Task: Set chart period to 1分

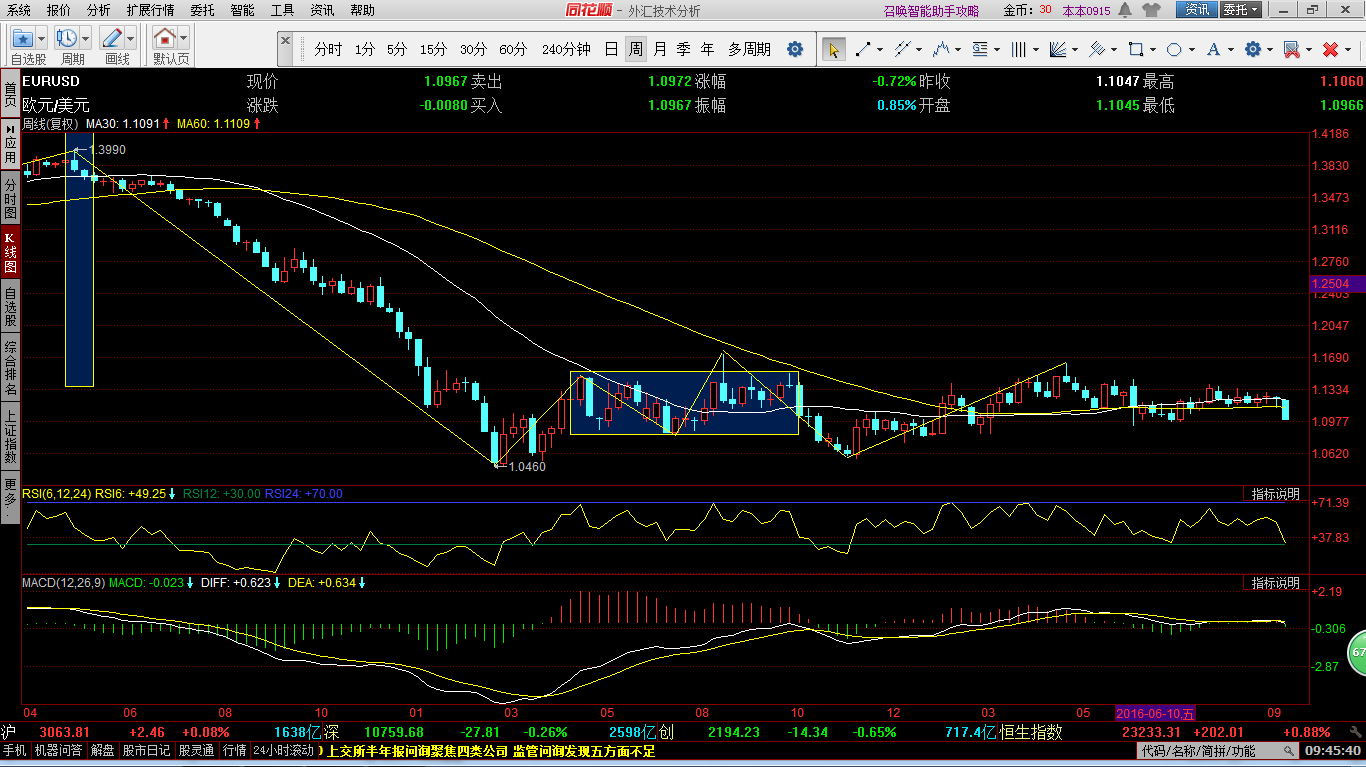Action: coord(365,49)
